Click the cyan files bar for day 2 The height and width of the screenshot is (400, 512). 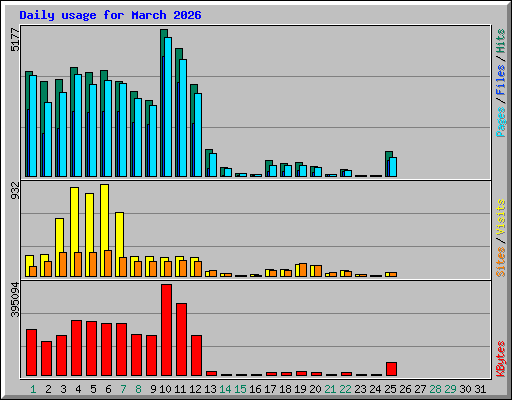[48, 139]
